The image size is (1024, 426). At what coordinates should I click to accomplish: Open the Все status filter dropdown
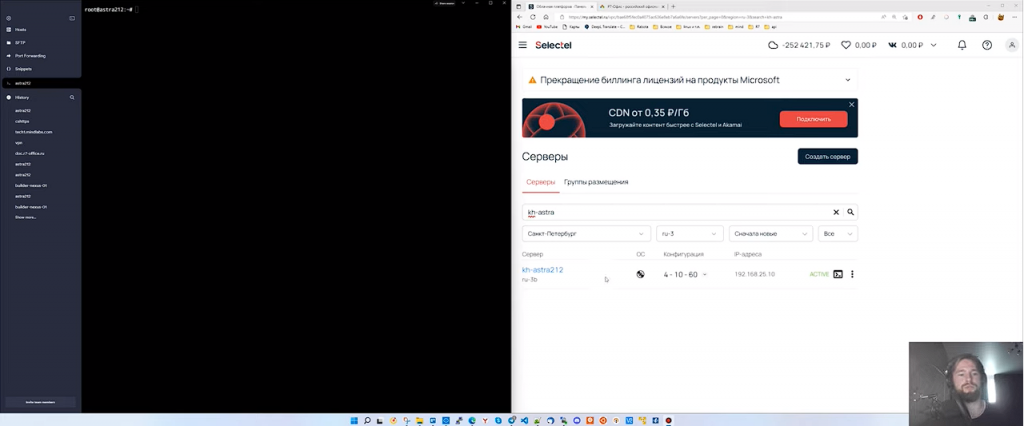pyautogui.click(x=838, y=233)
